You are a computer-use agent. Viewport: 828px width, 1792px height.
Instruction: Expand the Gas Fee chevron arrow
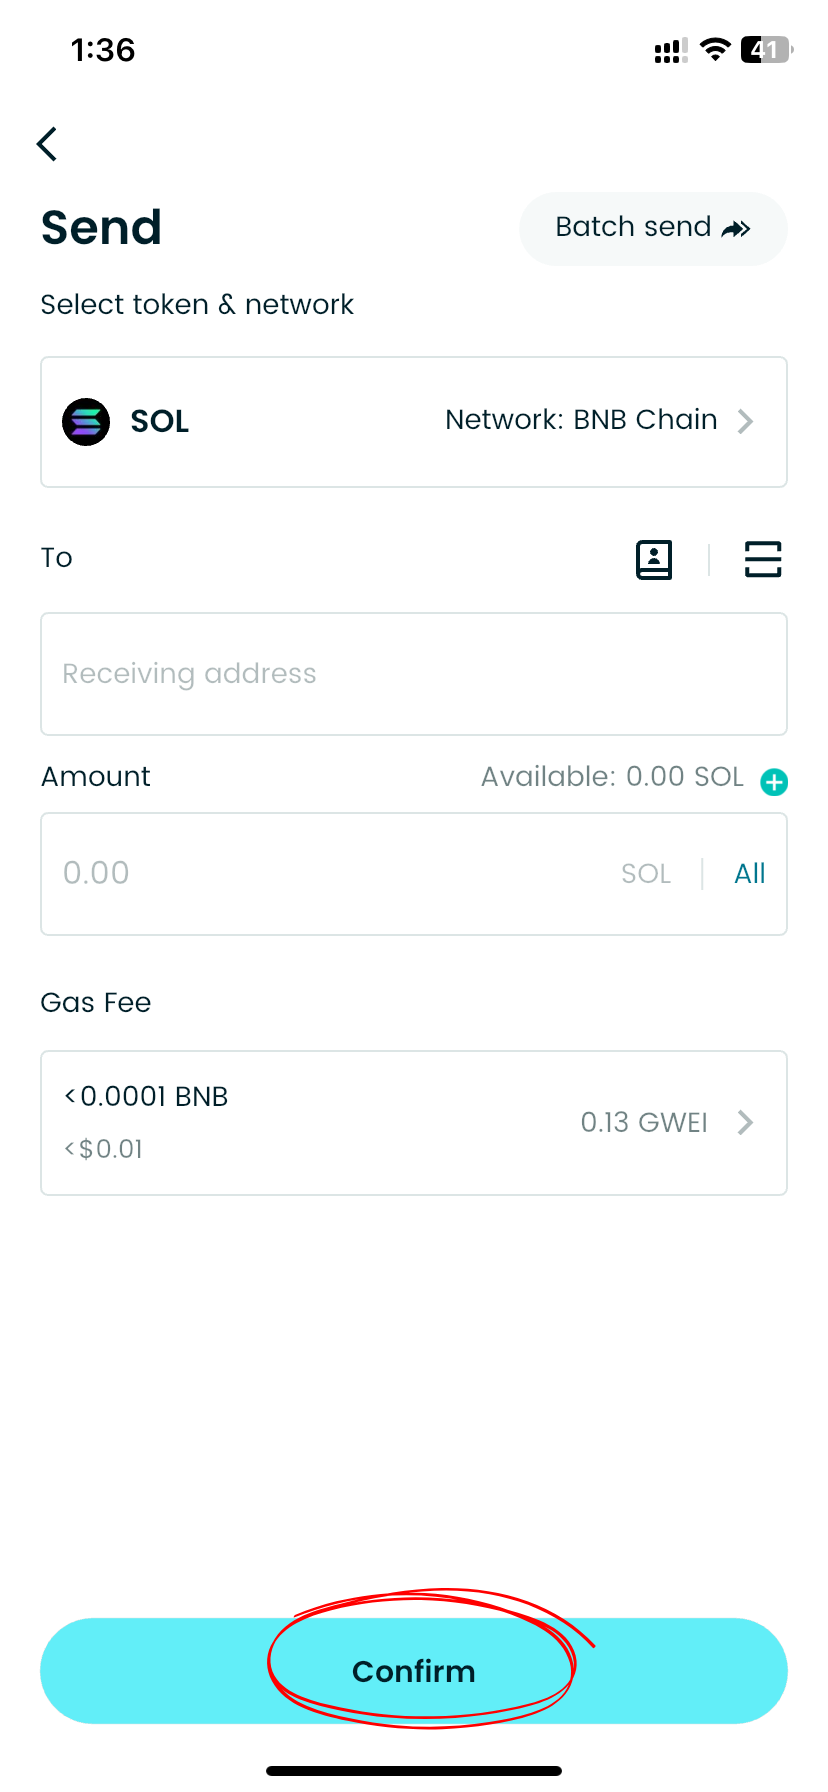pyautogui.click(x=746, y=1123)
